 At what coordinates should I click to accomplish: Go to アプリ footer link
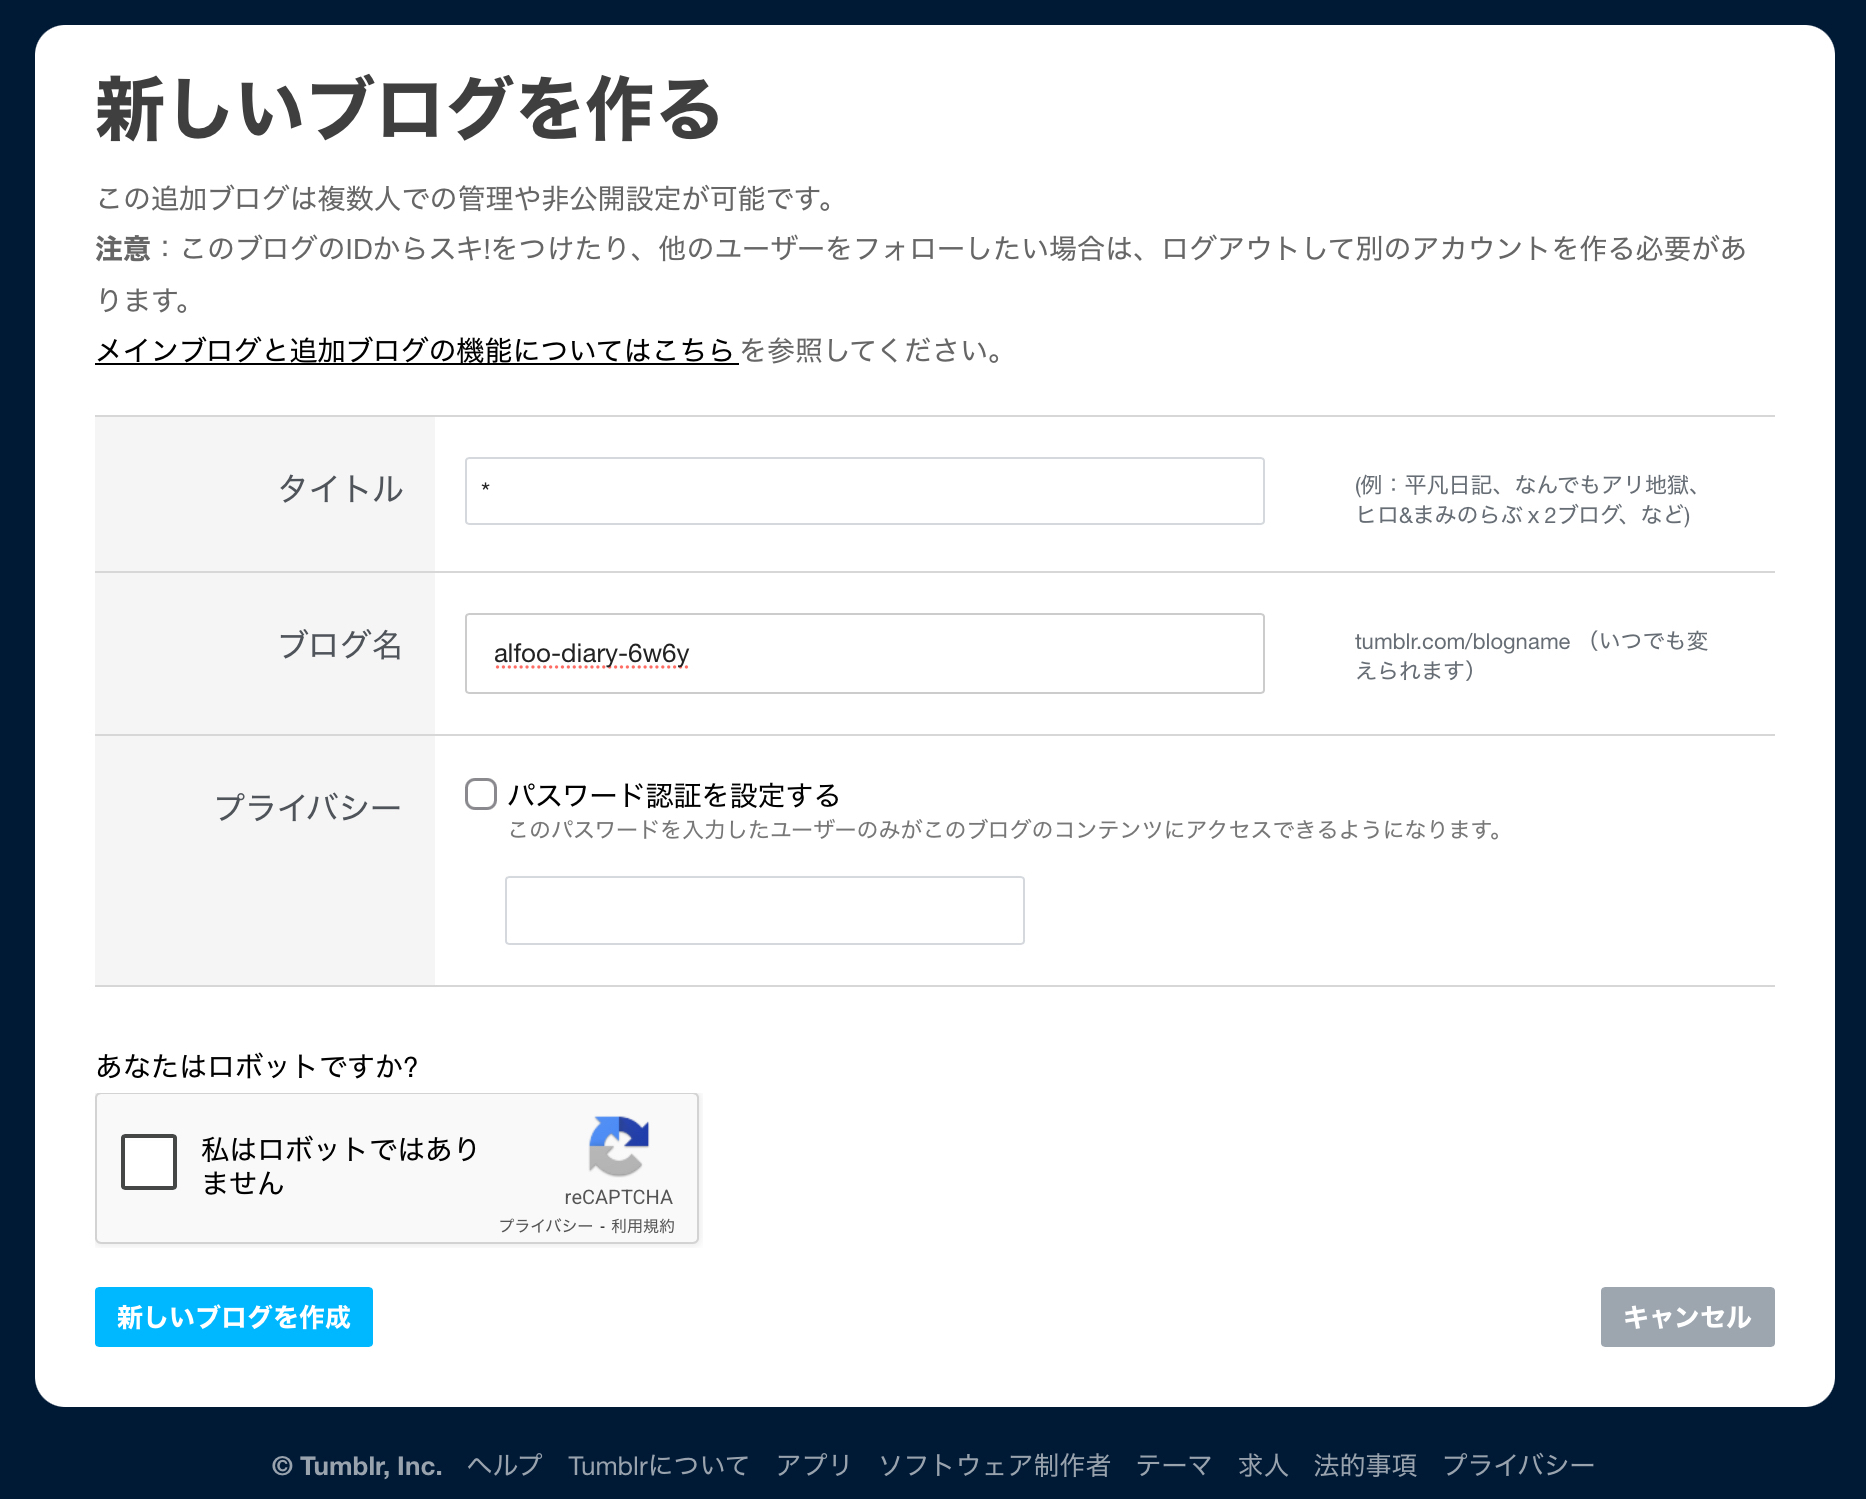[x=813, y=1465]
